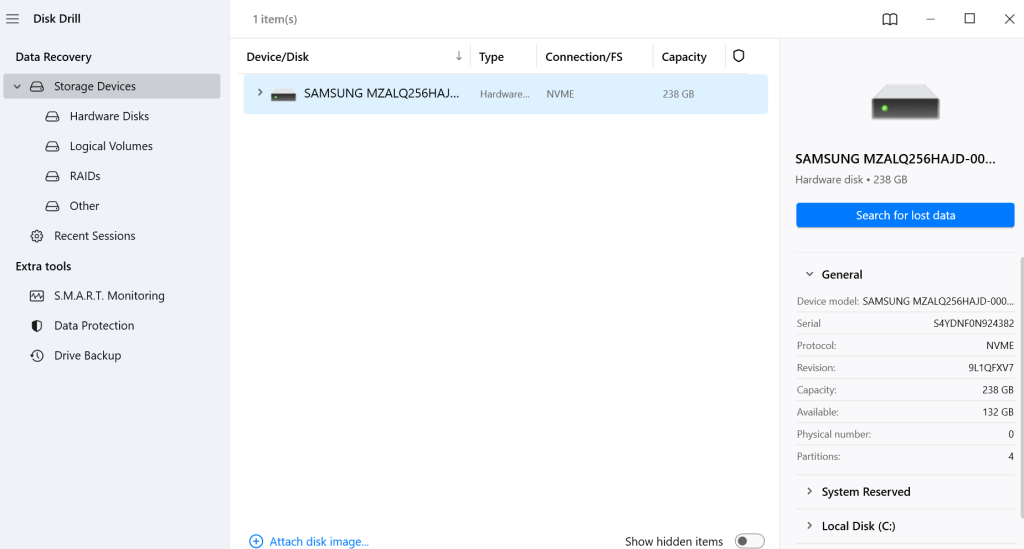This screenshot has height=549, width=1024.
Task: Open the help book icon
Action: (889, 19)
